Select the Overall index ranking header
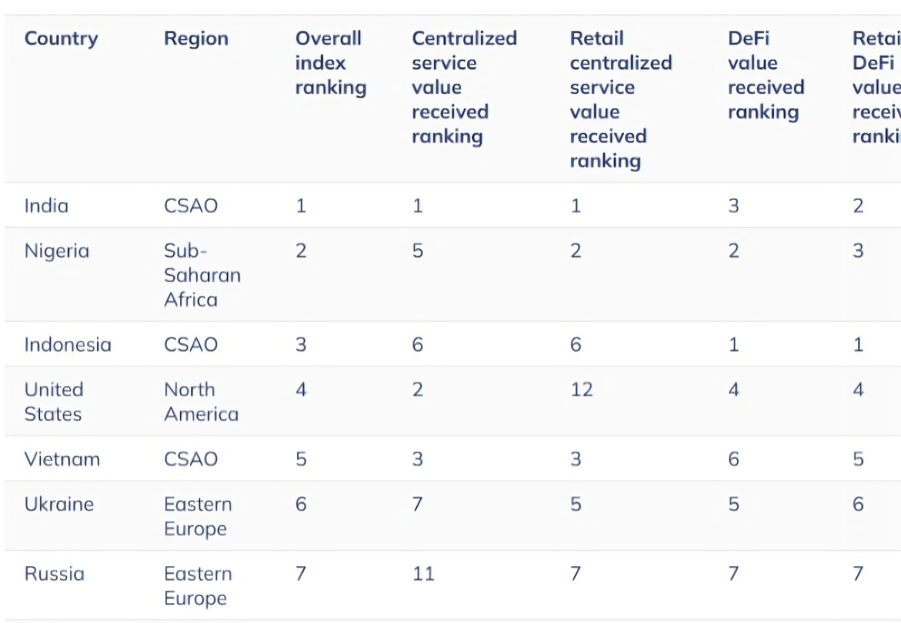This screenshot has height=623, width=901. click(x=330, y=63)
